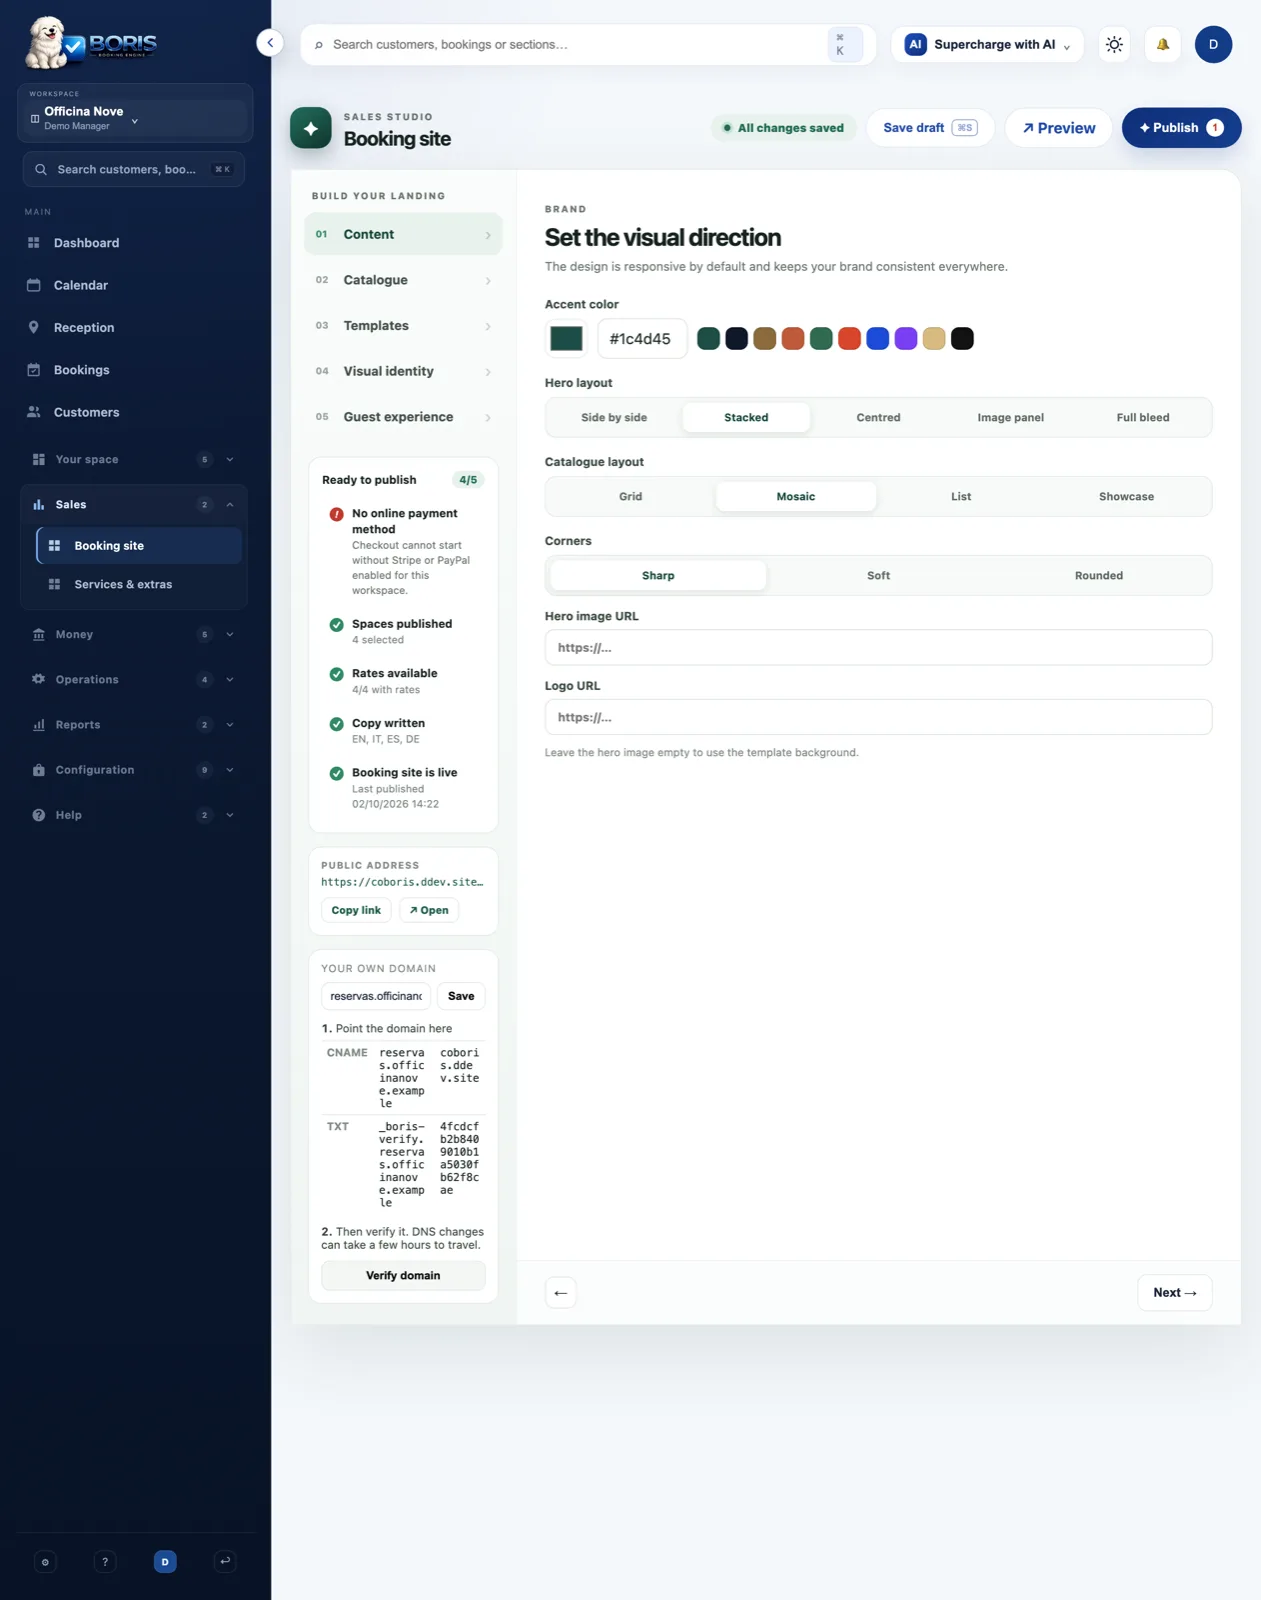Screen dimensions: 1261x1600
Task: Expand the Configuration section
Action: pyautogui.click(x=230, y=770)
